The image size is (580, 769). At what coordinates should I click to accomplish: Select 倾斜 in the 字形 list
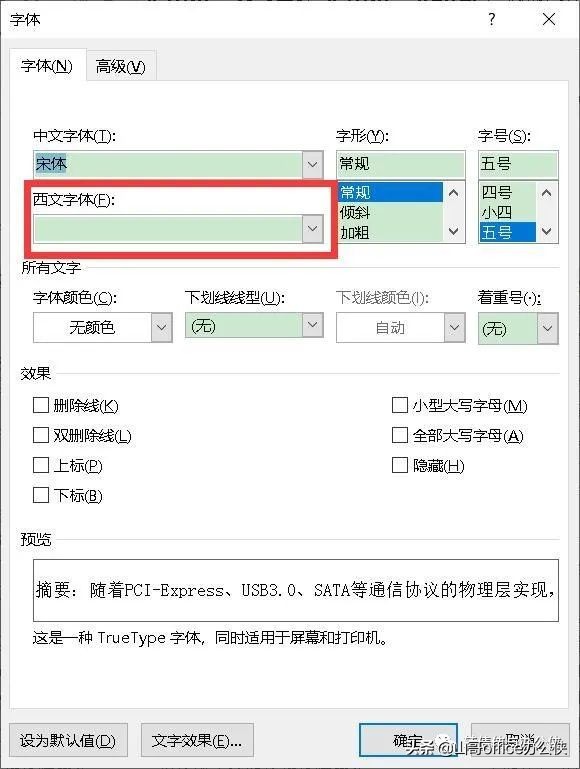[x=355, y=213]
